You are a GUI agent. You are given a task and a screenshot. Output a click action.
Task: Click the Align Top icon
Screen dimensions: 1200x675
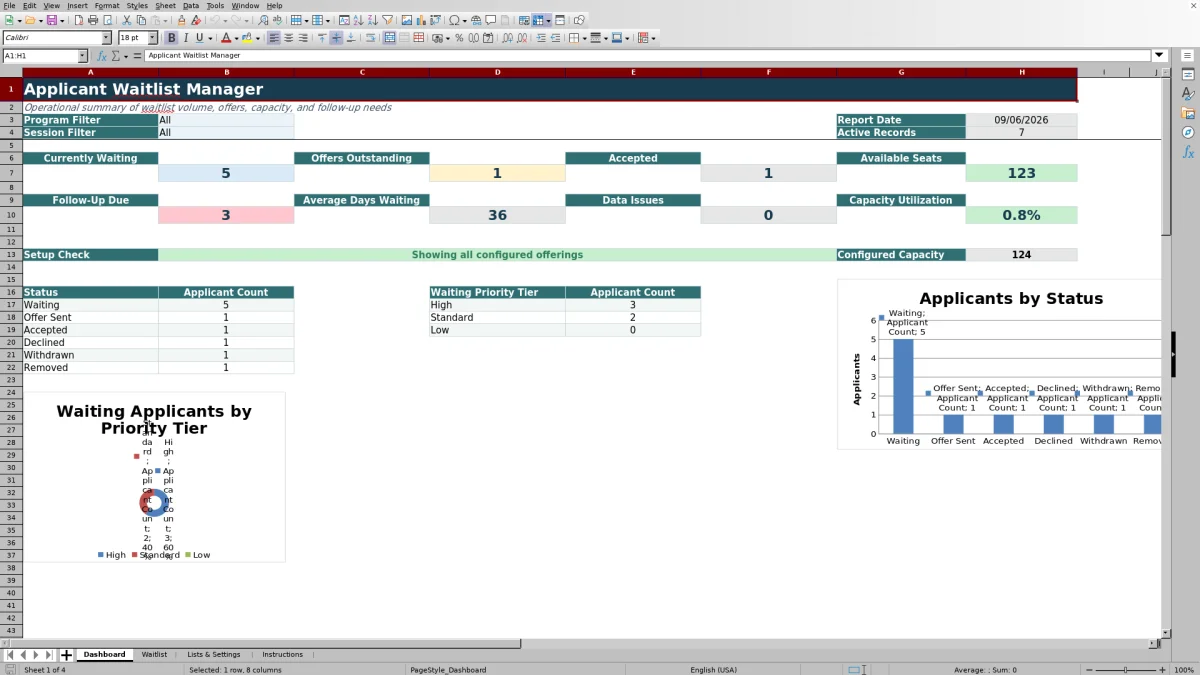[321, 38]
